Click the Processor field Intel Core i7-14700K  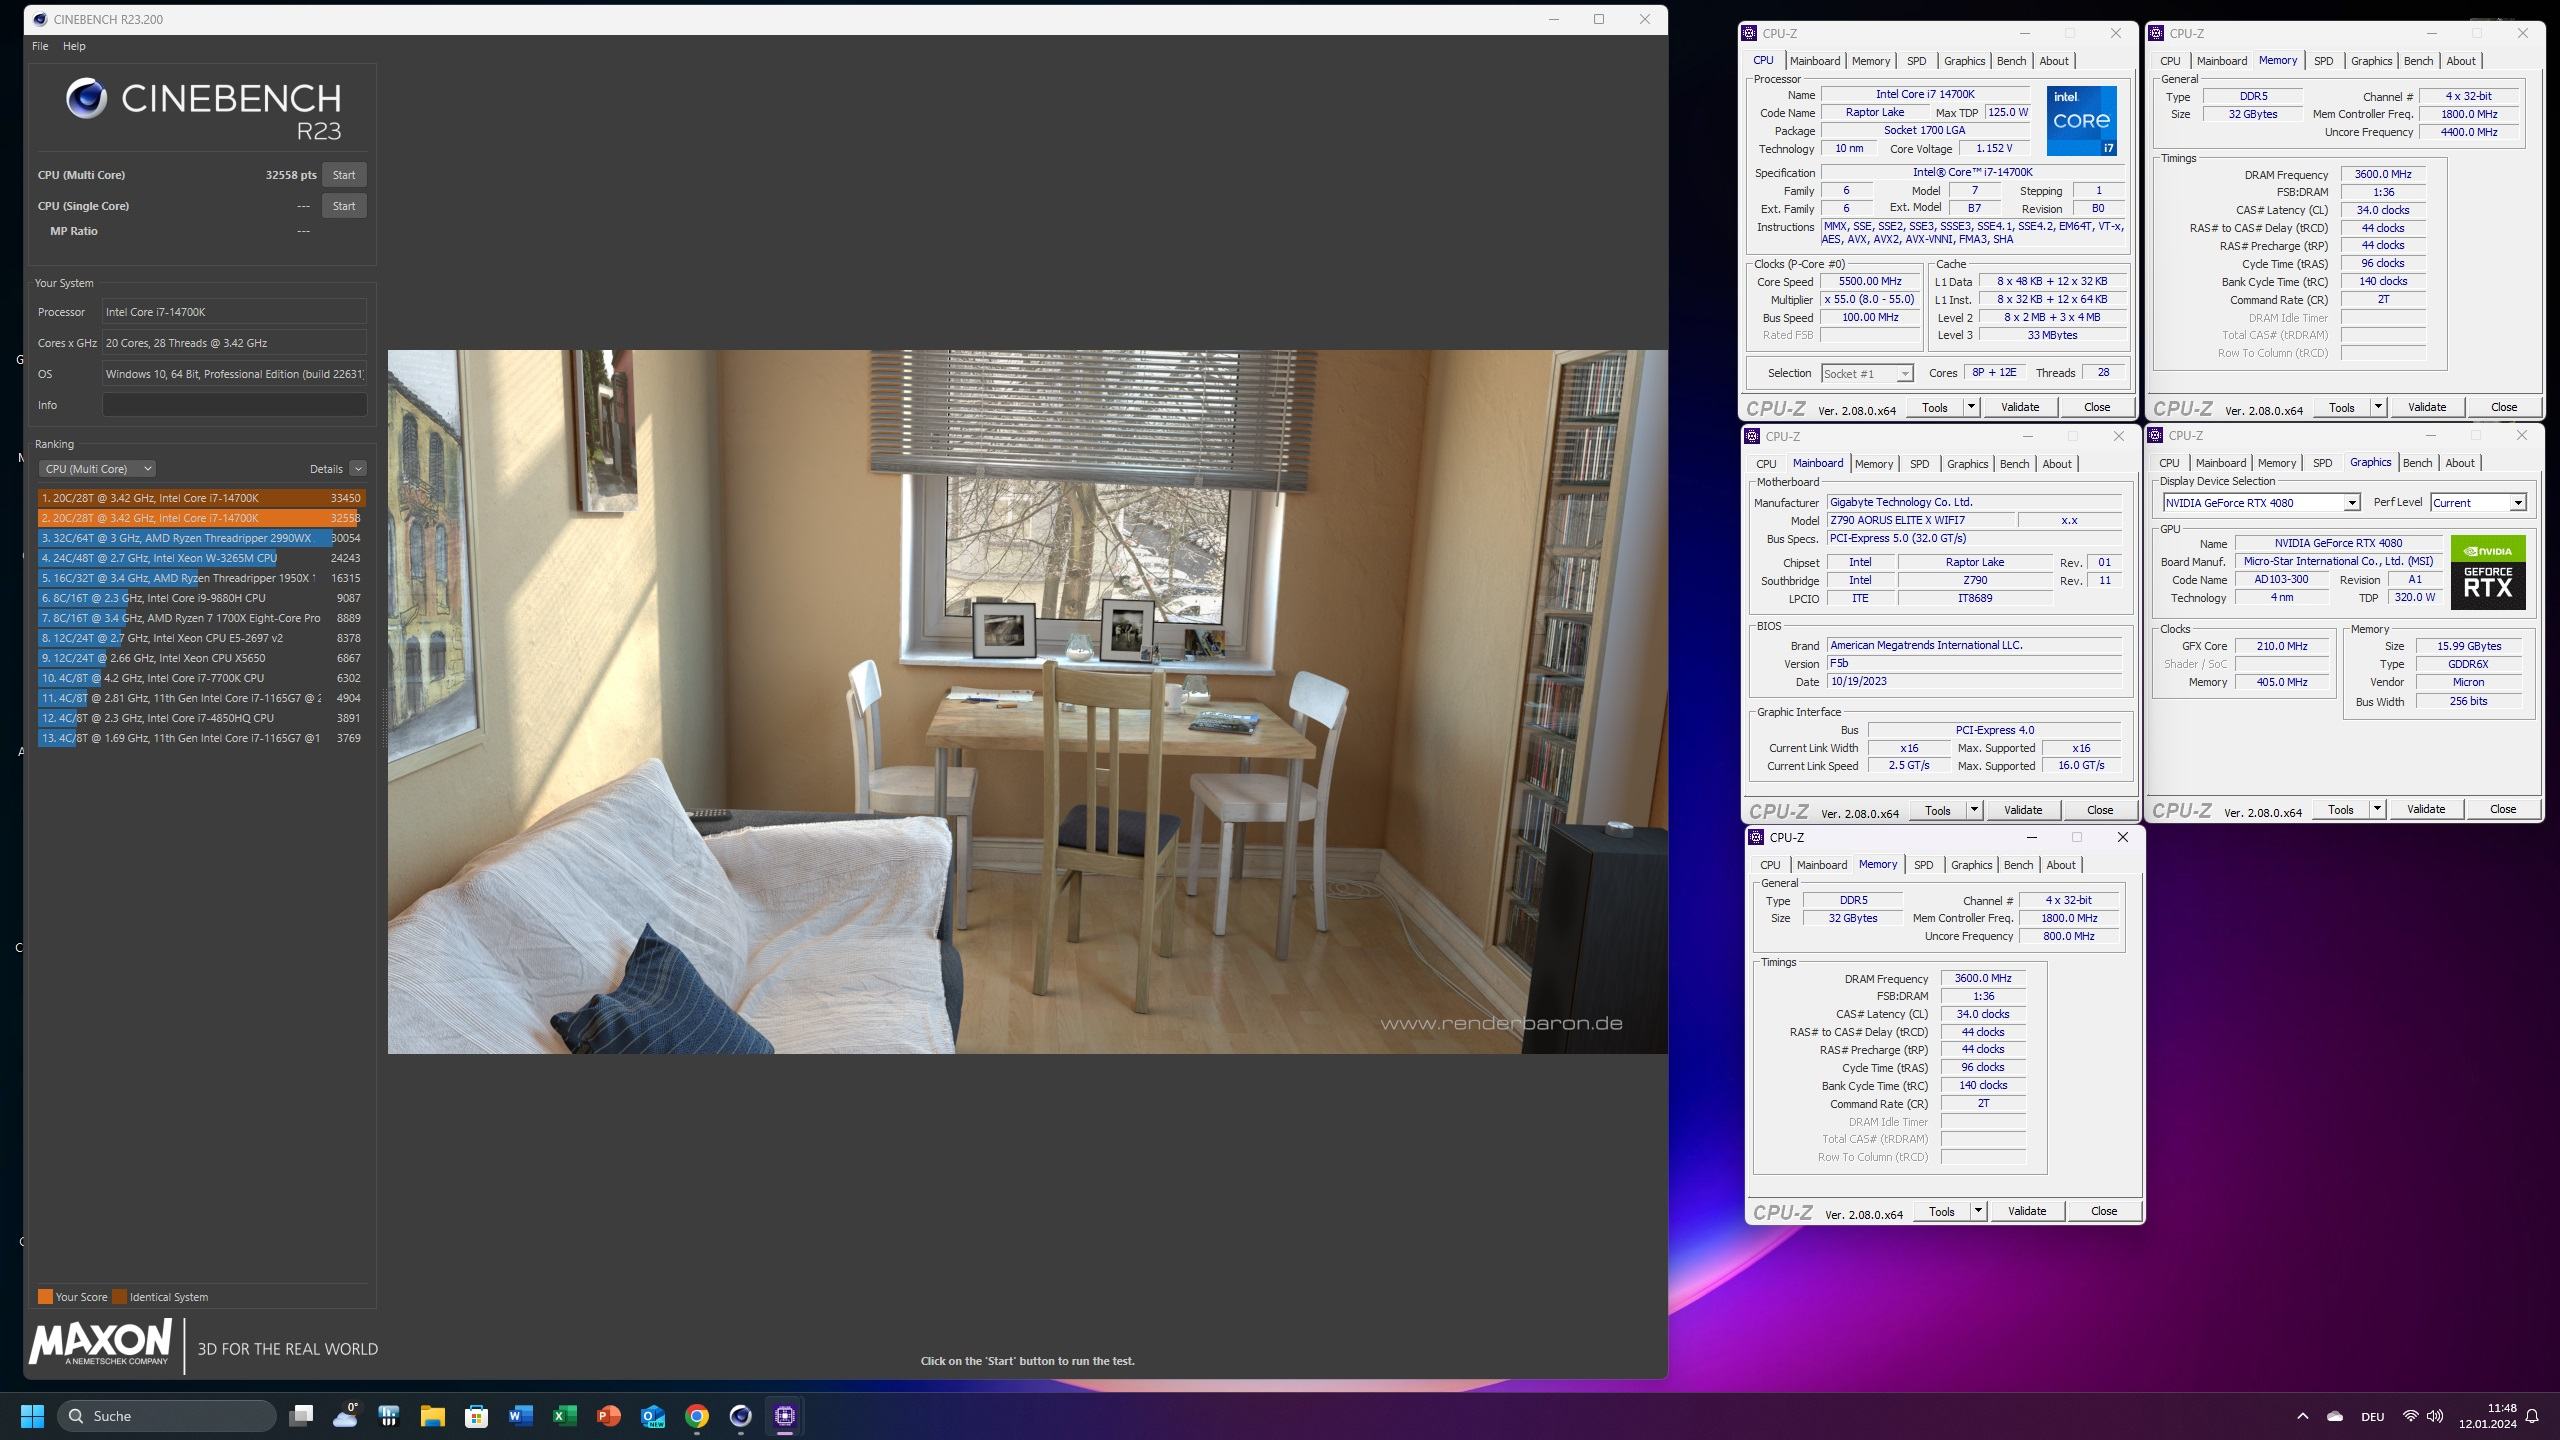[234, 312]
